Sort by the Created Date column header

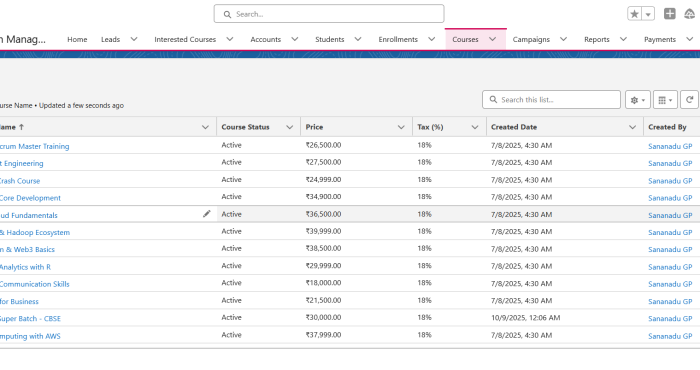(x=514, y=127)
